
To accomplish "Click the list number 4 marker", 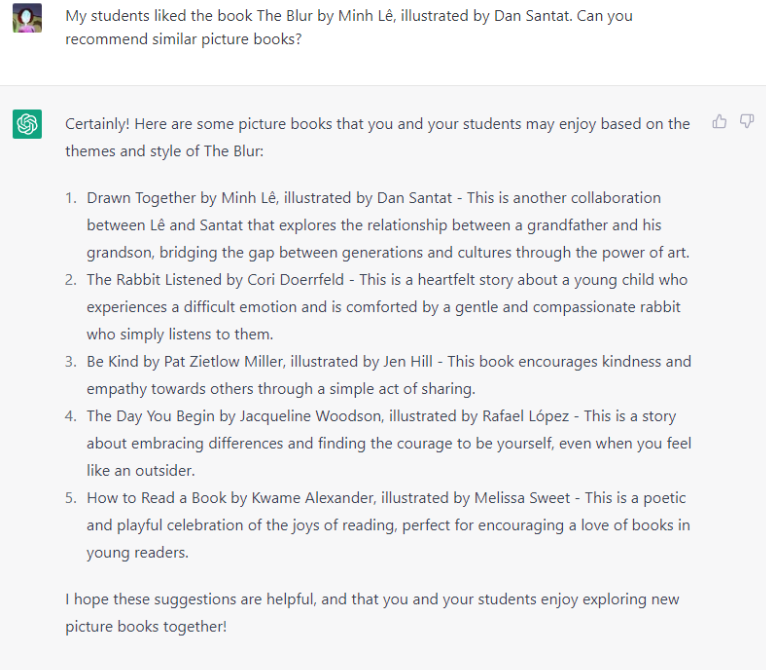I will click(x=71, y=416).
